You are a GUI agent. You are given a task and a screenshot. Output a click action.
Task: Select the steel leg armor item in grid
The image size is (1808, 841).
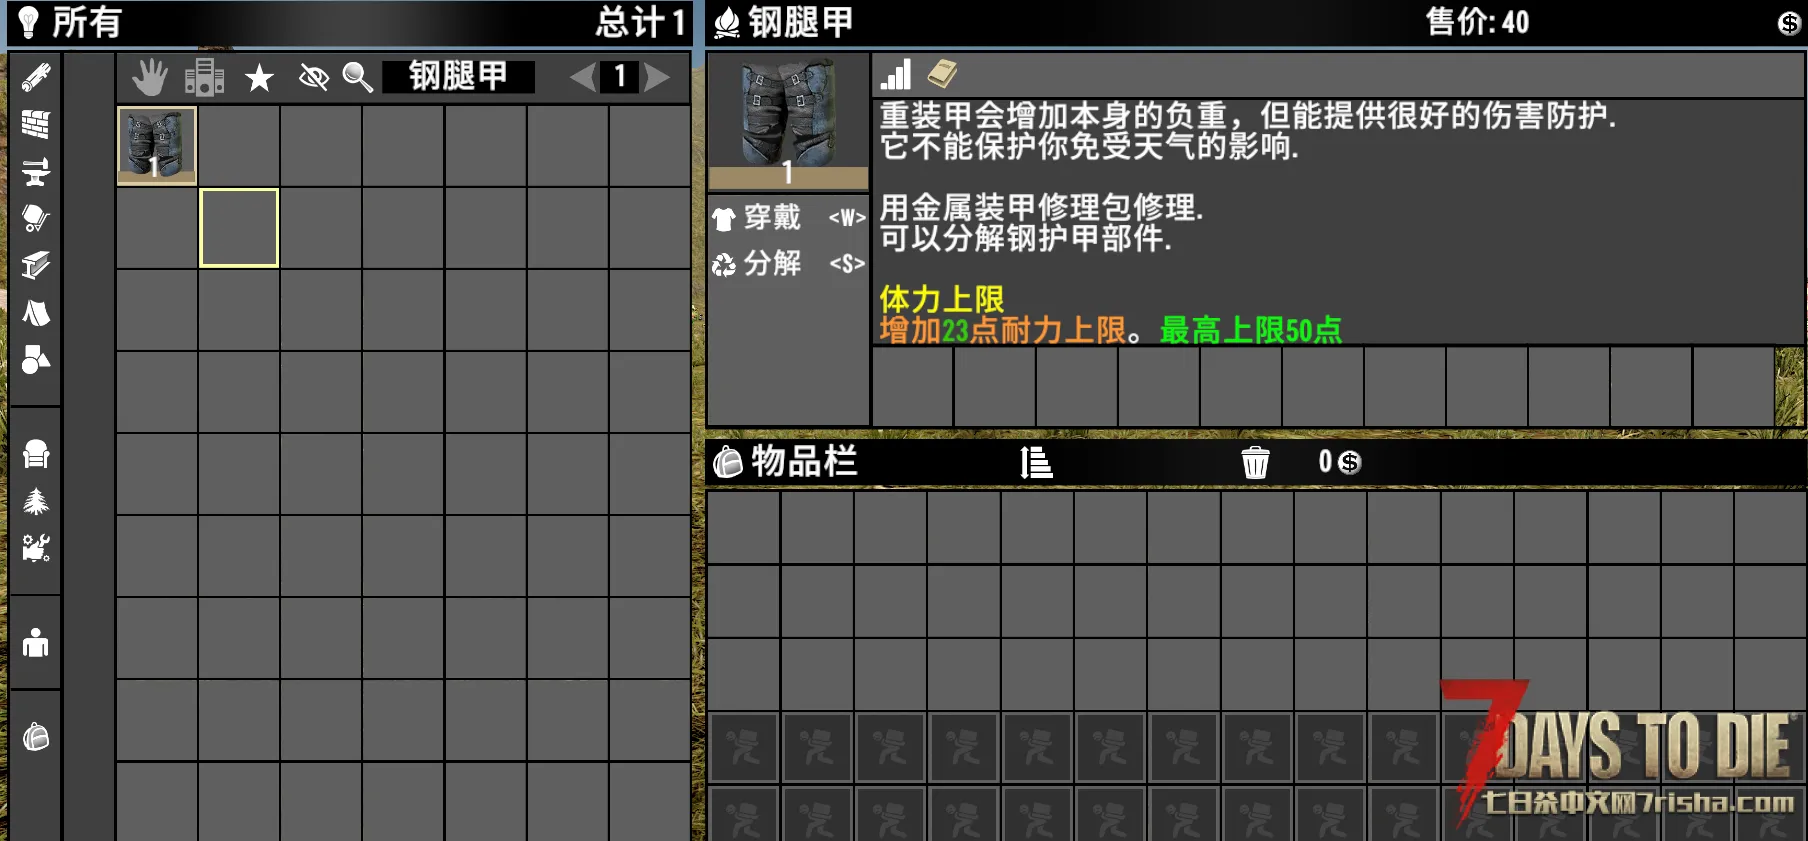[157, 146]
